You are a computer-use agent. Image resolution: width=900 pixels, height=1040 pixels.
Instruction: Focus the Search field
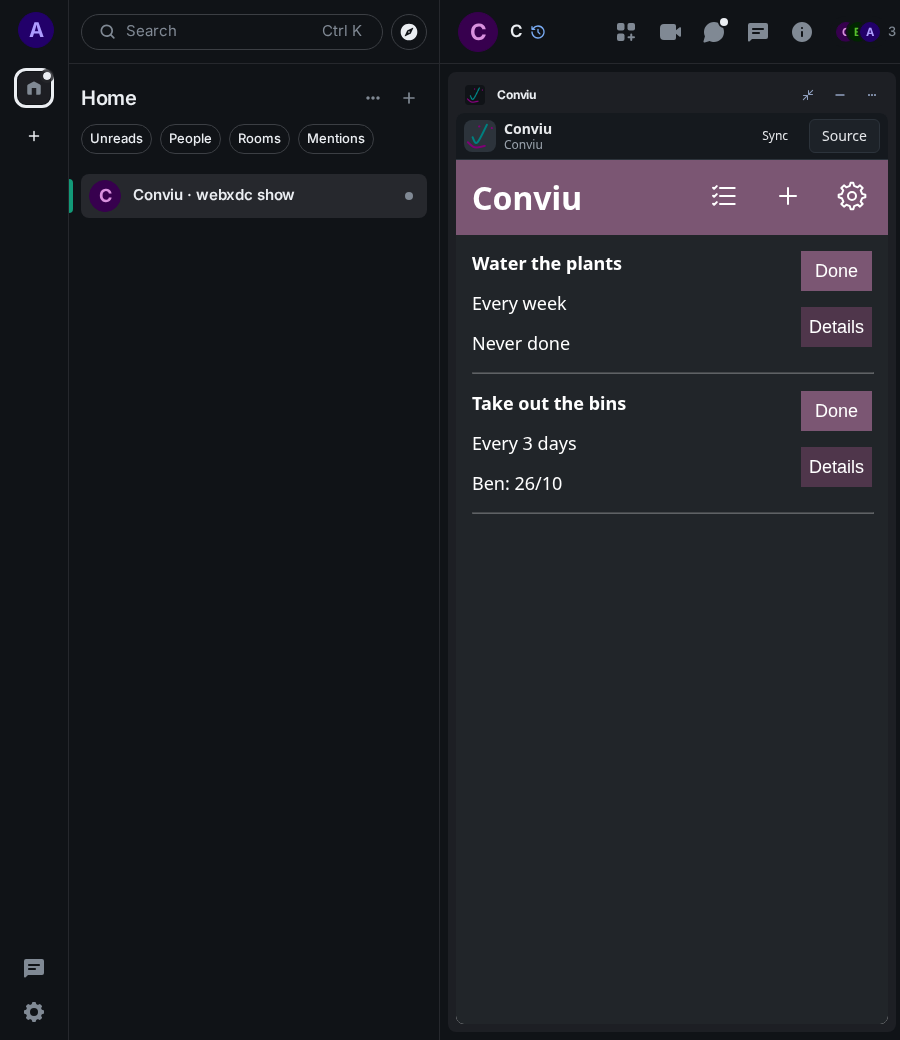pos(231,32)
